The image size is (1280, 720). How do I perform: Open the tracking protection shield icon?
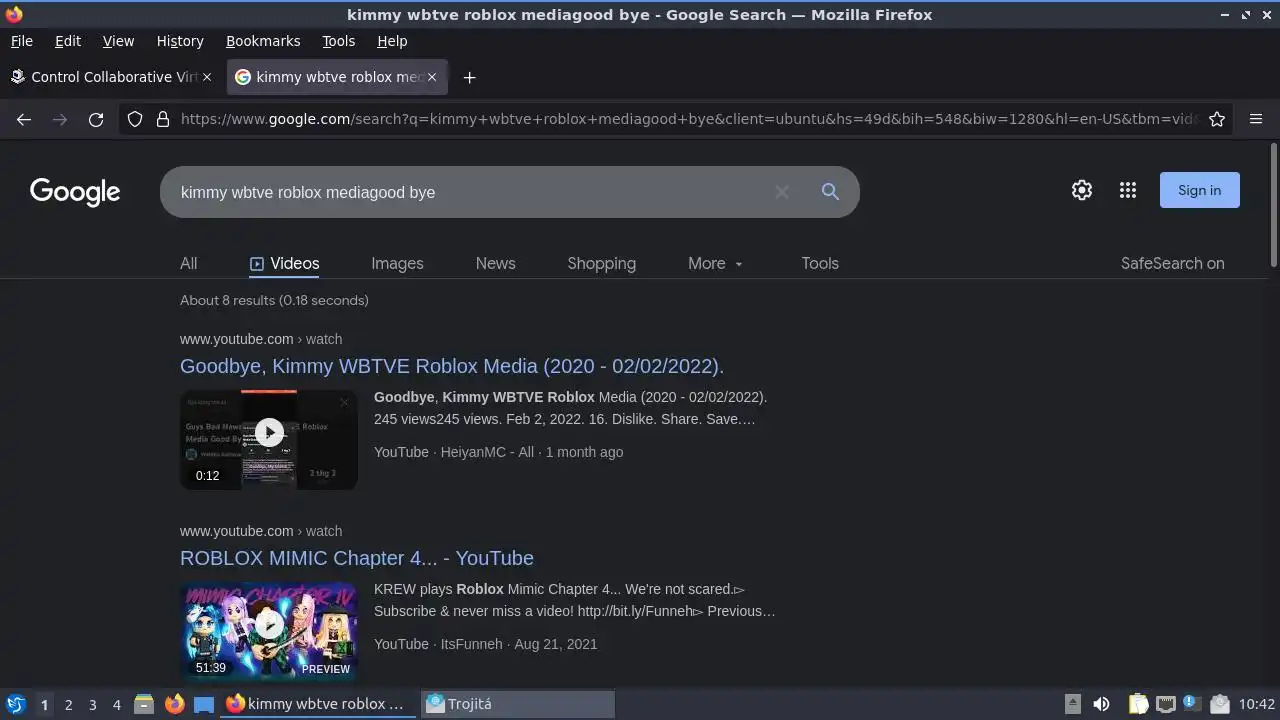coord(135,119)
